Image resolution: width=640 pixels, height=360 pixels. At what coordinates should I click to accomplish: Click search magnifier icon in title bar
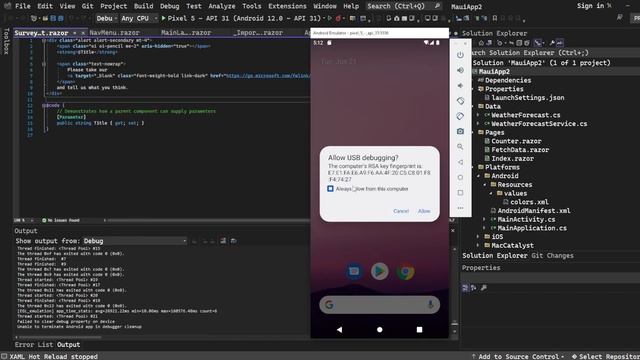click(437, 6)
